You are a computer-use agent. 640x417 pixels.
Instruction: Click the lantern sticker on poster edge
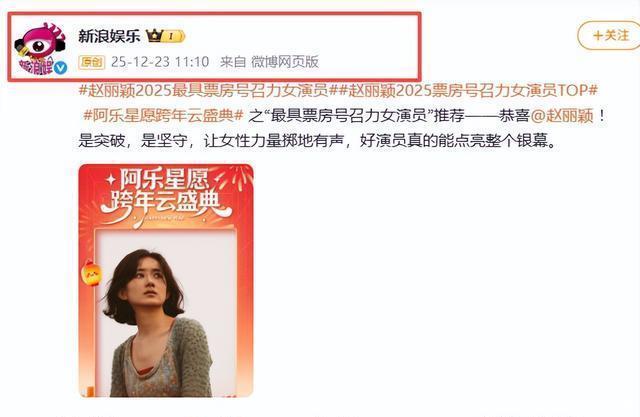(91, 273)
